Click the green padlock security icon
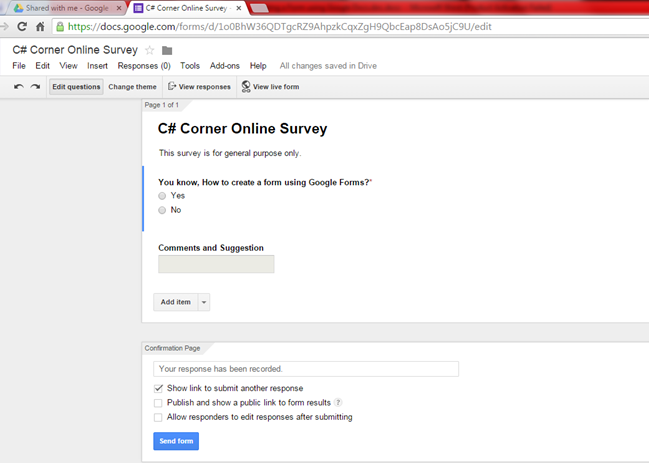This screenshot has height=463, width=649. (x=60, y=27)
